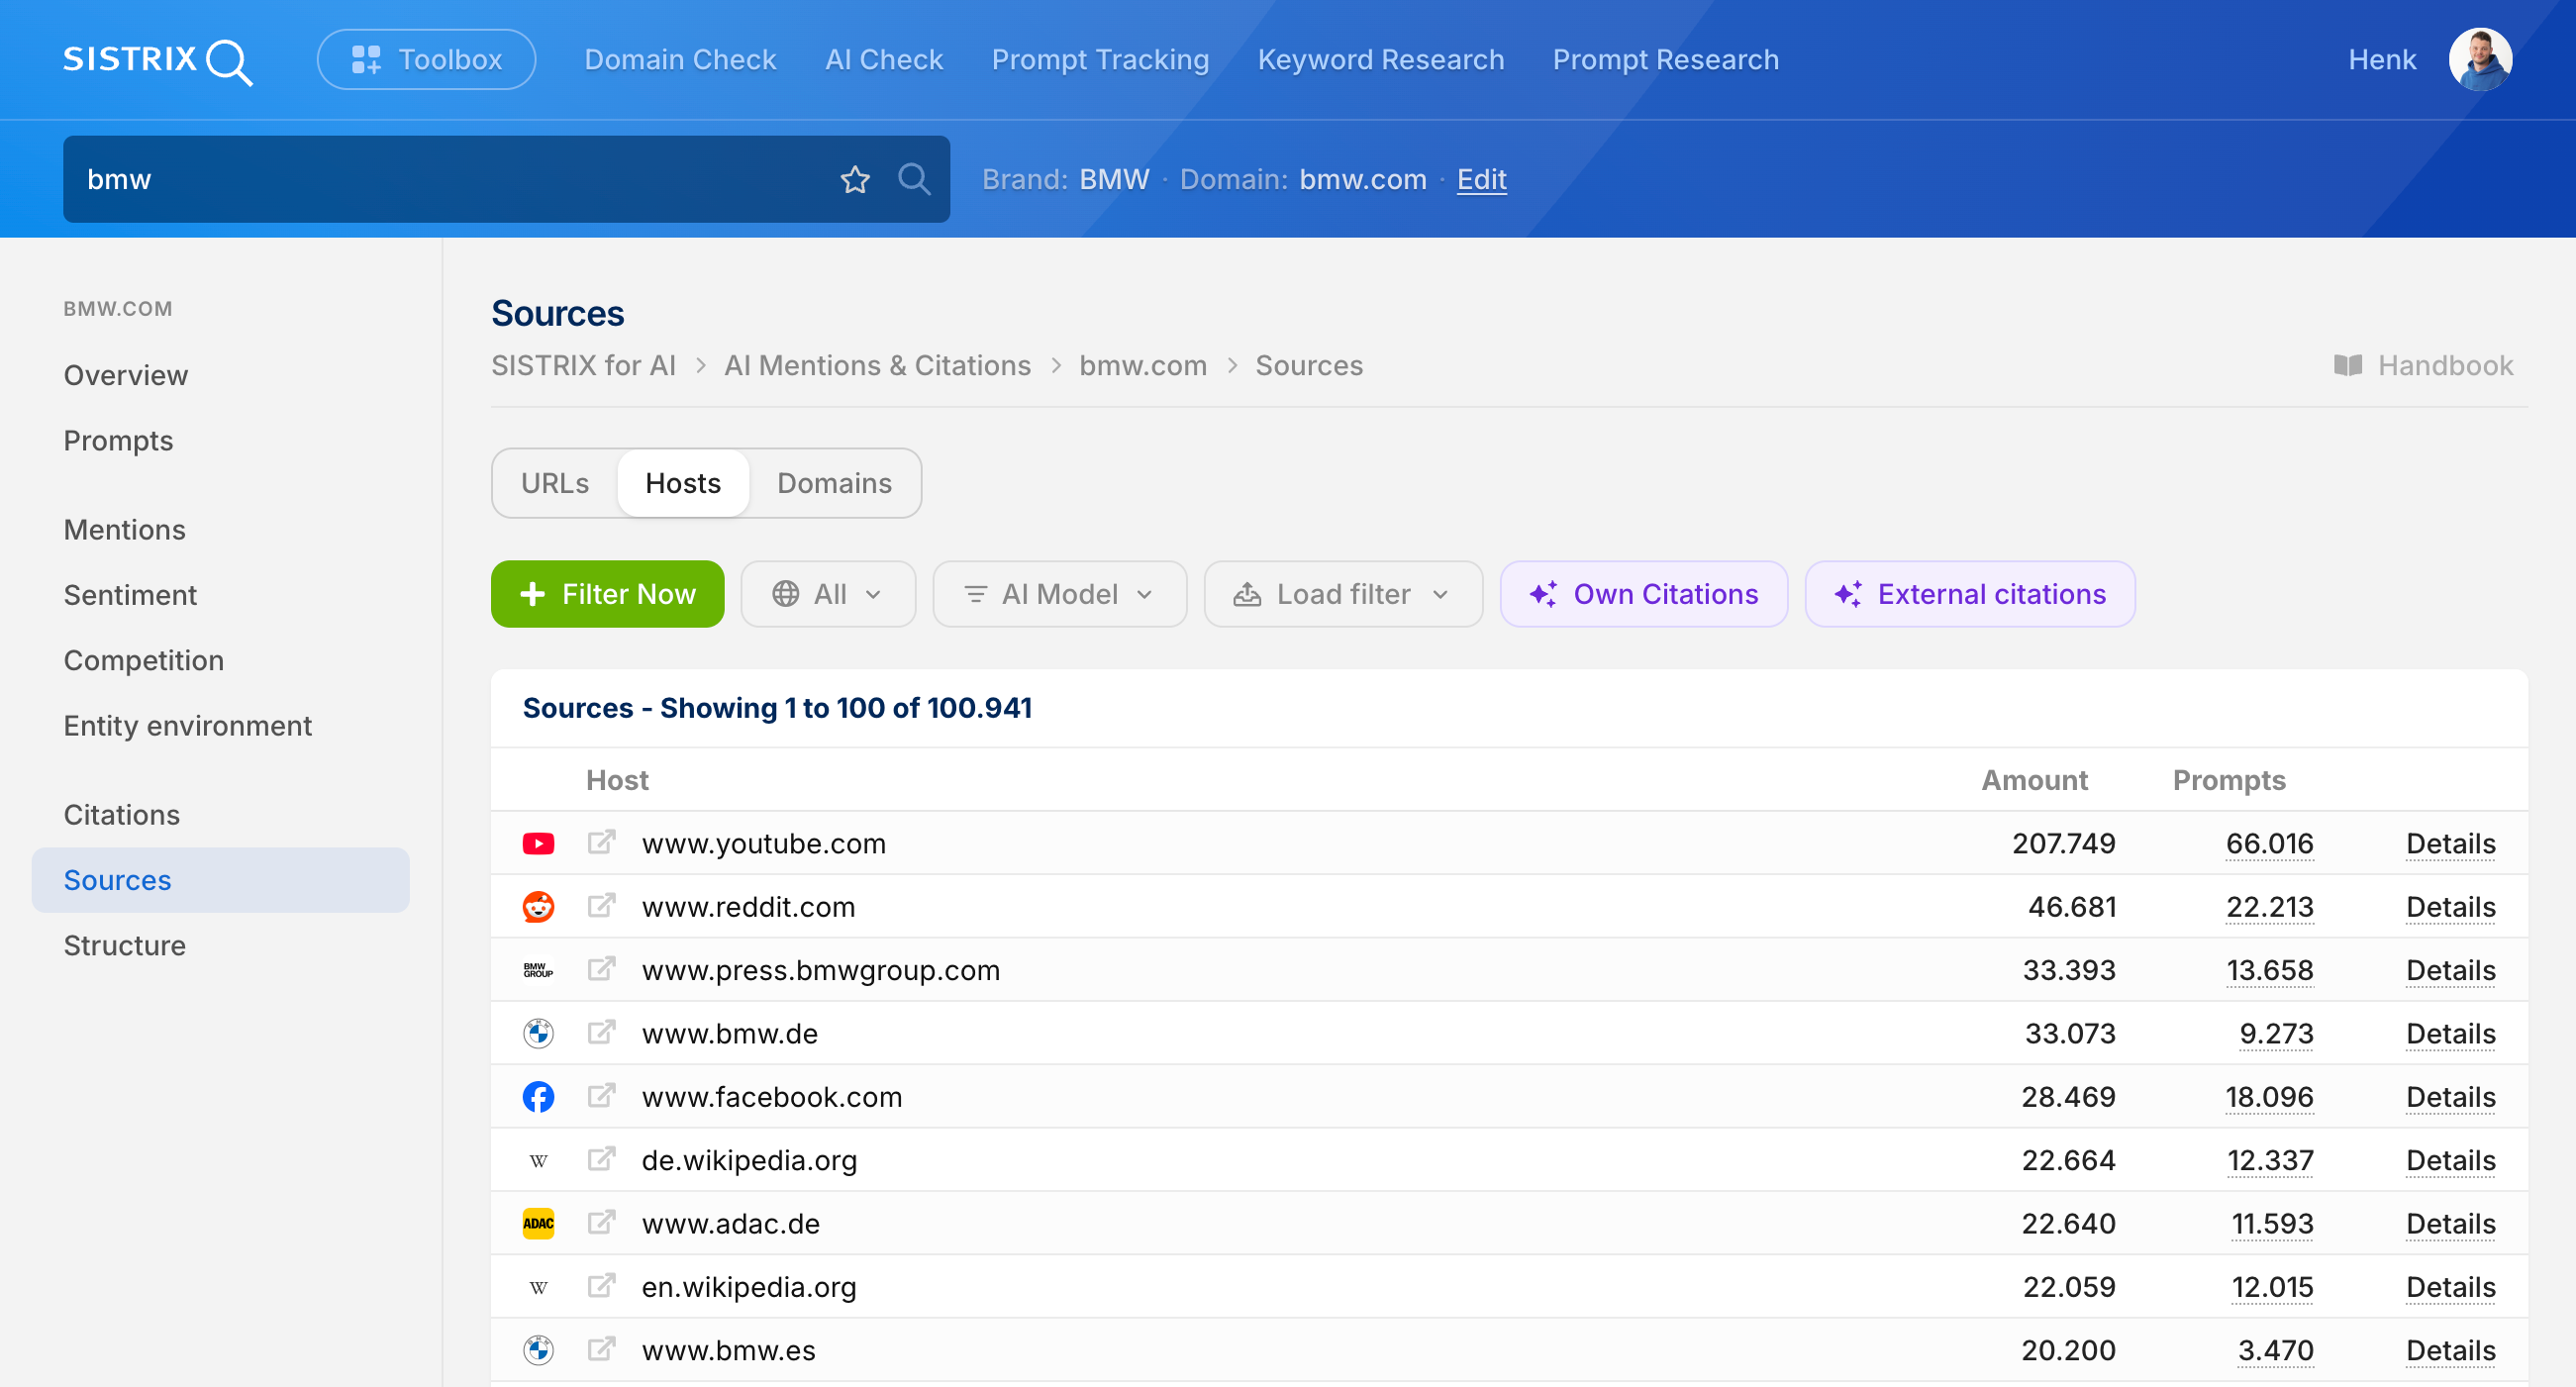Open www.press.bmwgroup.com external link icon
Viewport: 2576px width, 1387px height.
601,968
